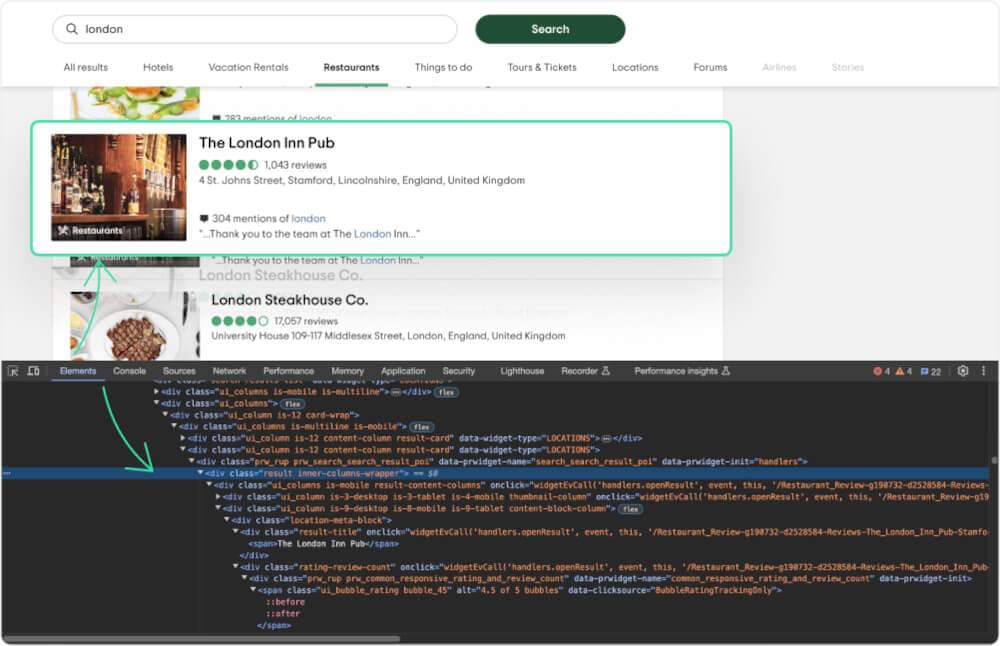The height and width of the screenshot is (646, 1000).
Task: Switch to the Console tab
Action: coord(128,370)
